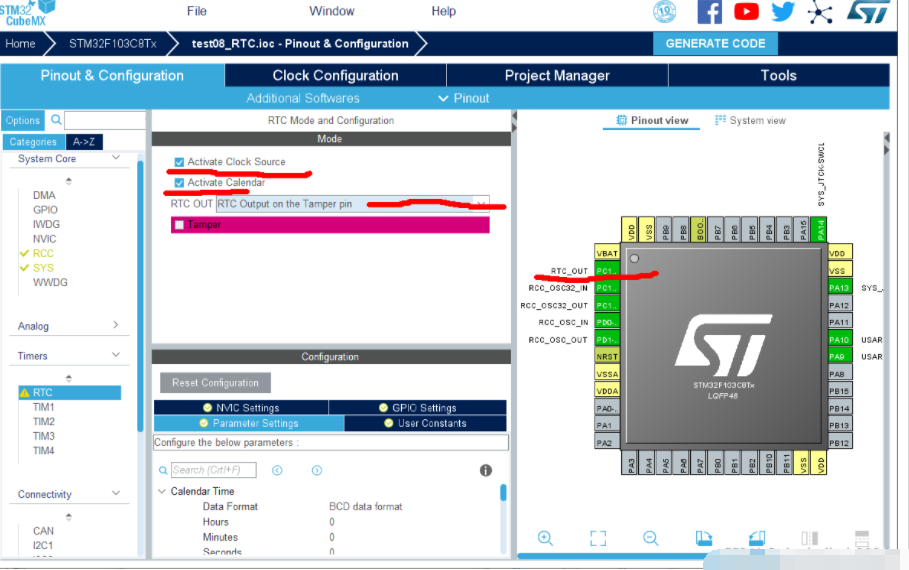
Task: Click the GENERATE CODE button
Action: pyautogui.click(x=715, y=43)
